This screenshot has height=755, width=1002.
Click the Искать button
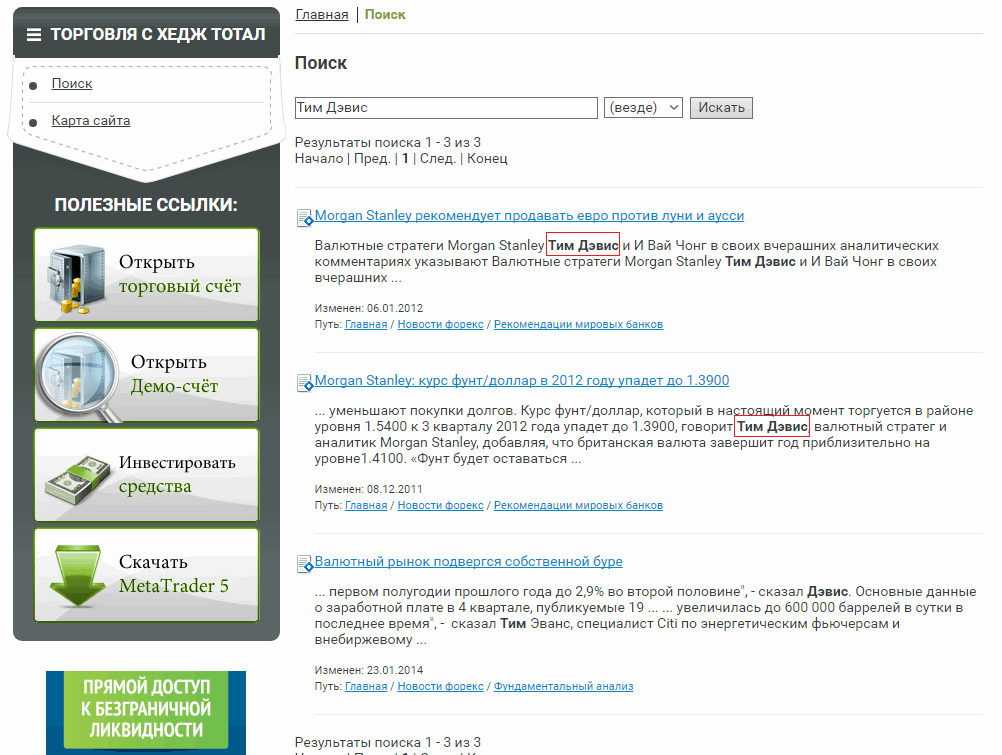click(721, 107)
